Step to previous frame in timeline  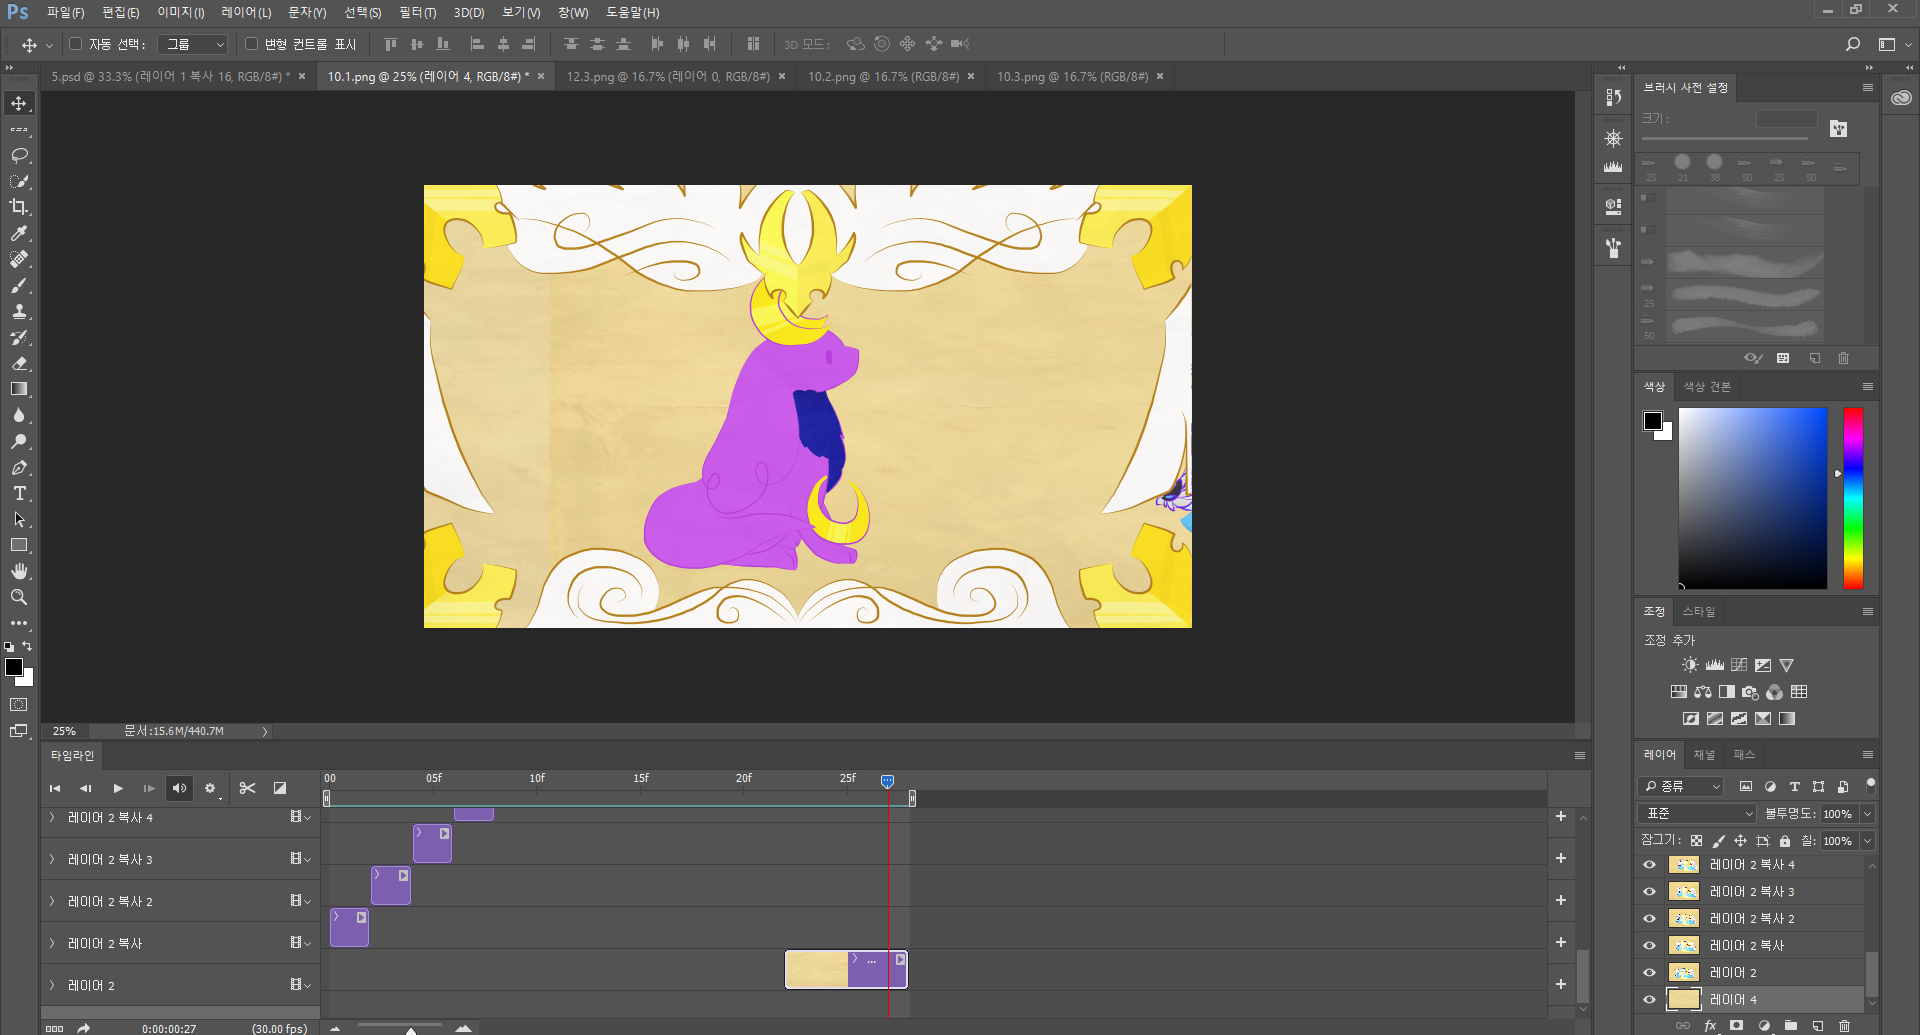(x=86, y=788)
